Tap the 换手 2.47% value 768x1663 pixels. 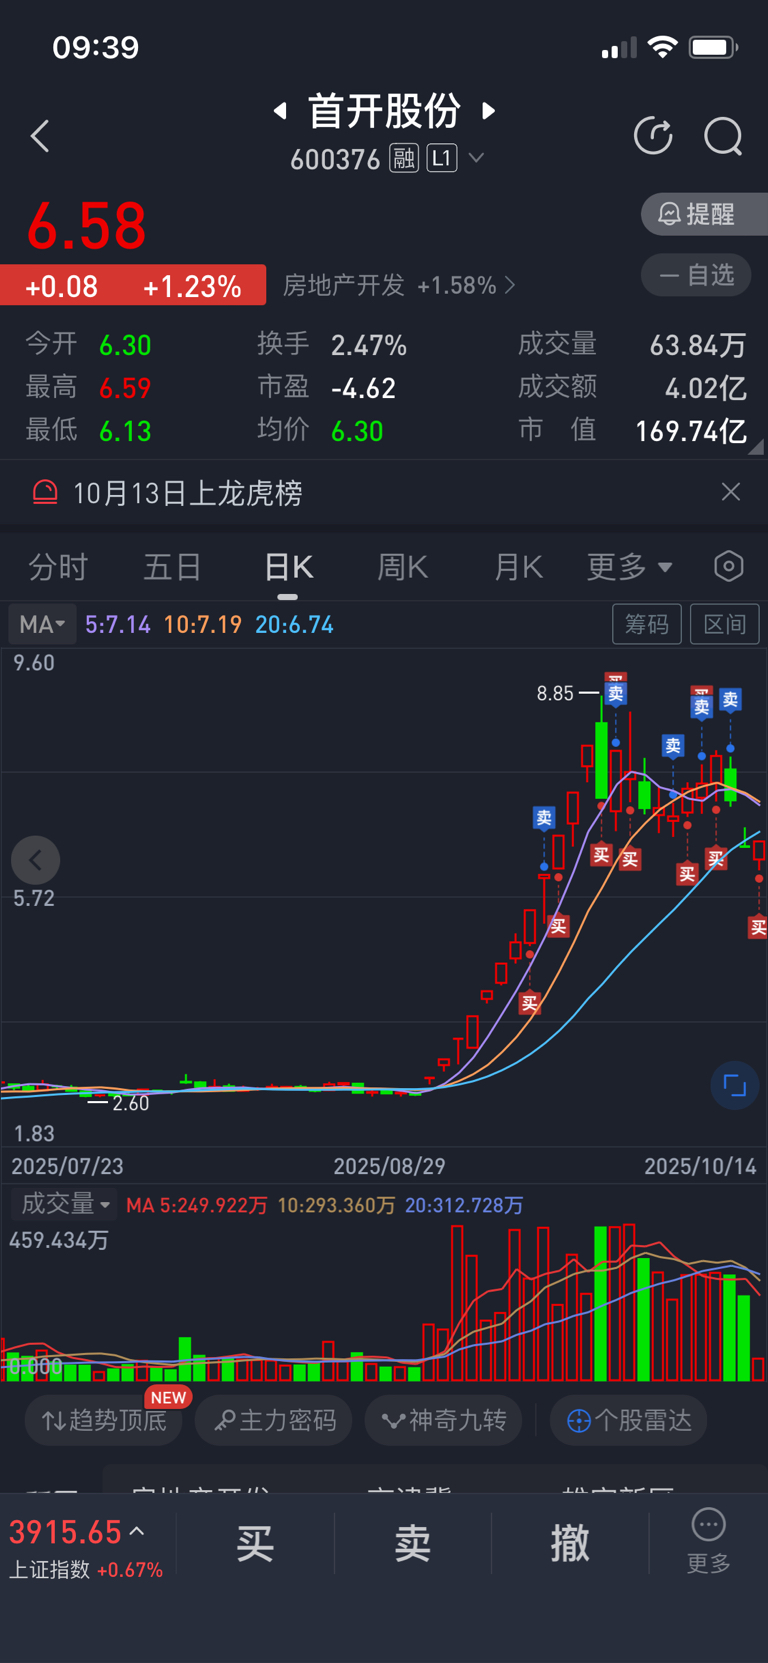(x=369, y=346)
